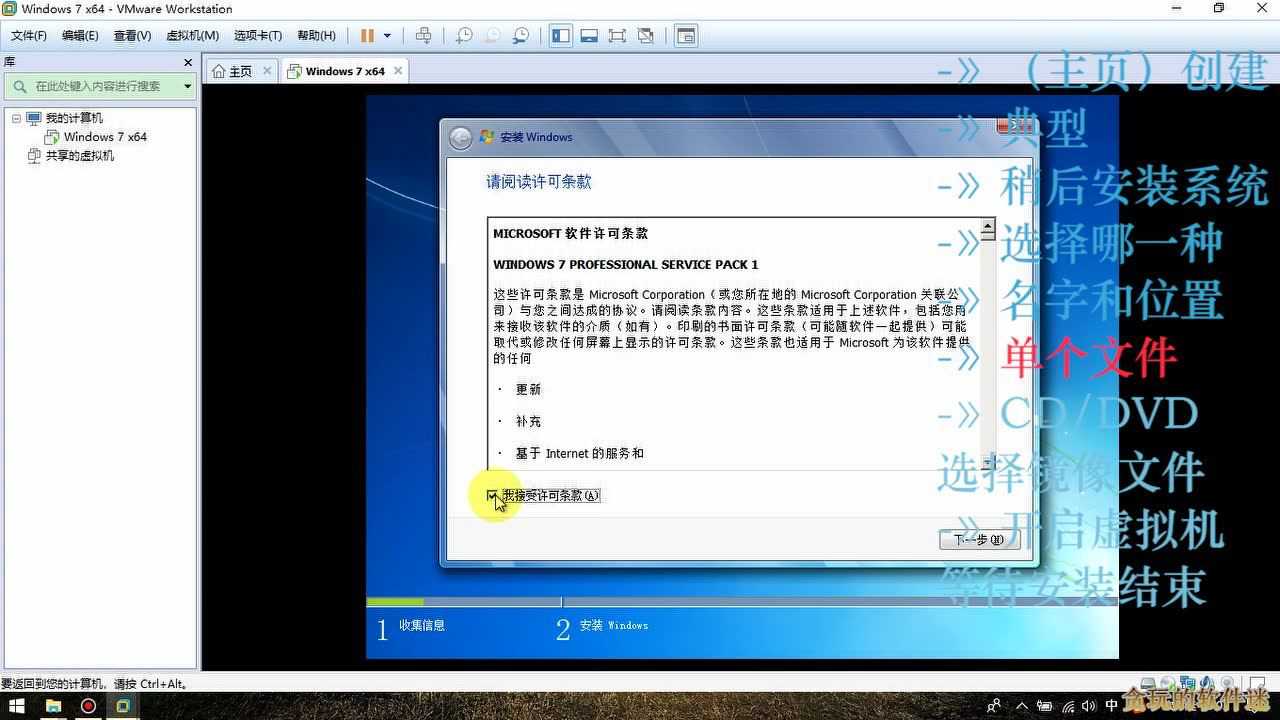
Task: Check the 我接受许可条款 checkbox
Action: point(492,495)
